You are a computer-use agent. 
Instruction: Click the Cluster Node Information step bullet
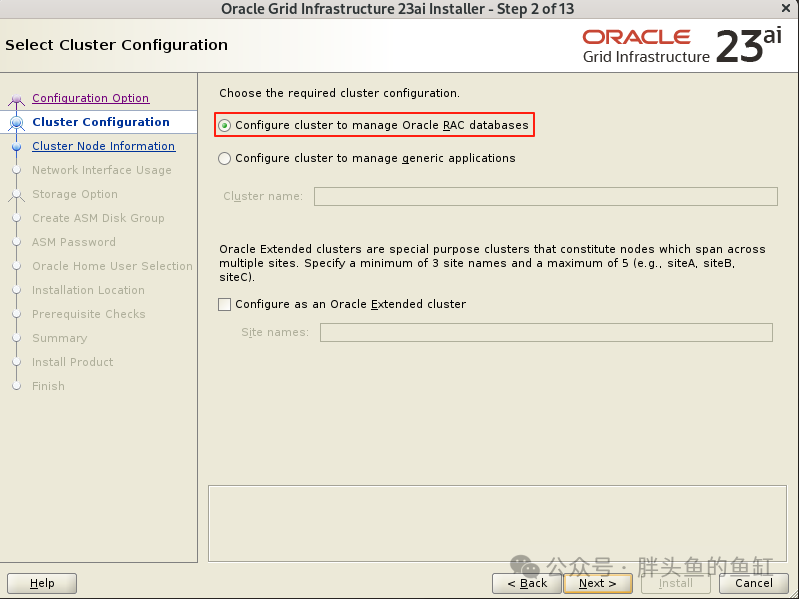(x=16, y=147)
